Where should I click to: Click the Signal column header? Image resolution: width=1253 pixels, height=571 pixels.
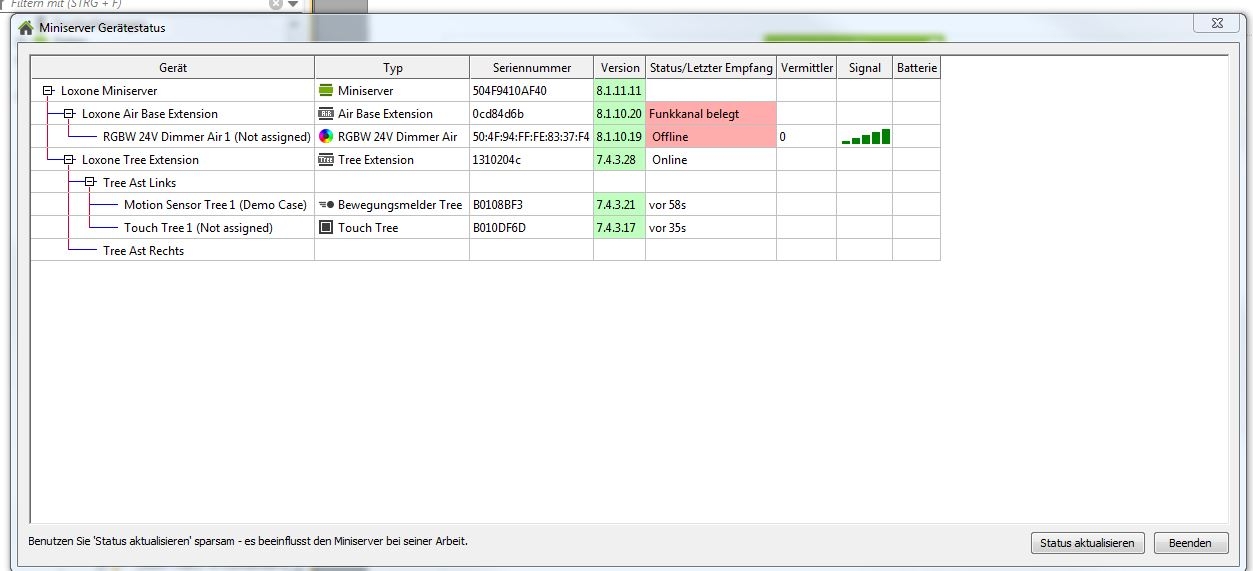point(865,68)
